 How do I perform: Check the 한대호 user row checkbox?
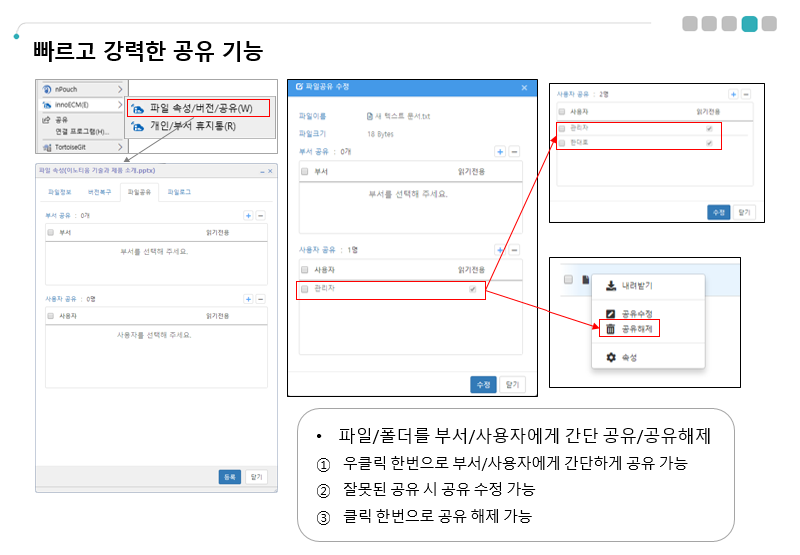562,143
